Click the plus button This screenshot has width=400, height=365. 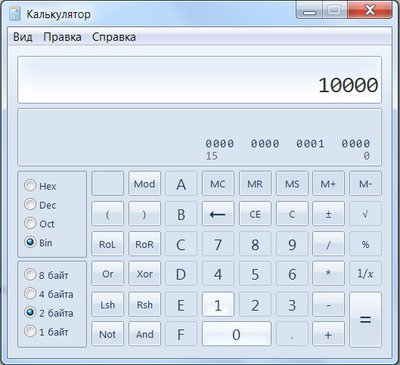328,334
